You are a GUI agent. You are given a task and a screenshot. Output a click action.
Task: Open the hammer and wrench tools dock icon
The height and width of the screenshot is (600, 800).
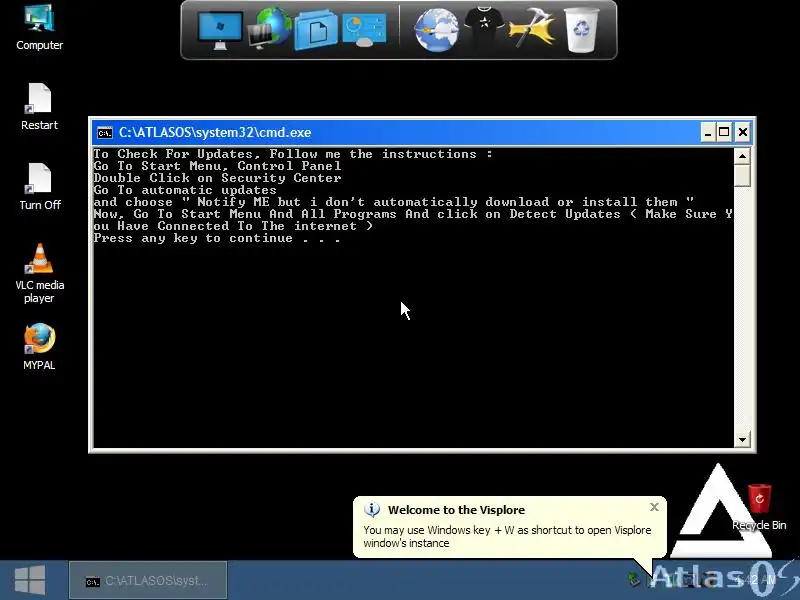click(531, 28)
